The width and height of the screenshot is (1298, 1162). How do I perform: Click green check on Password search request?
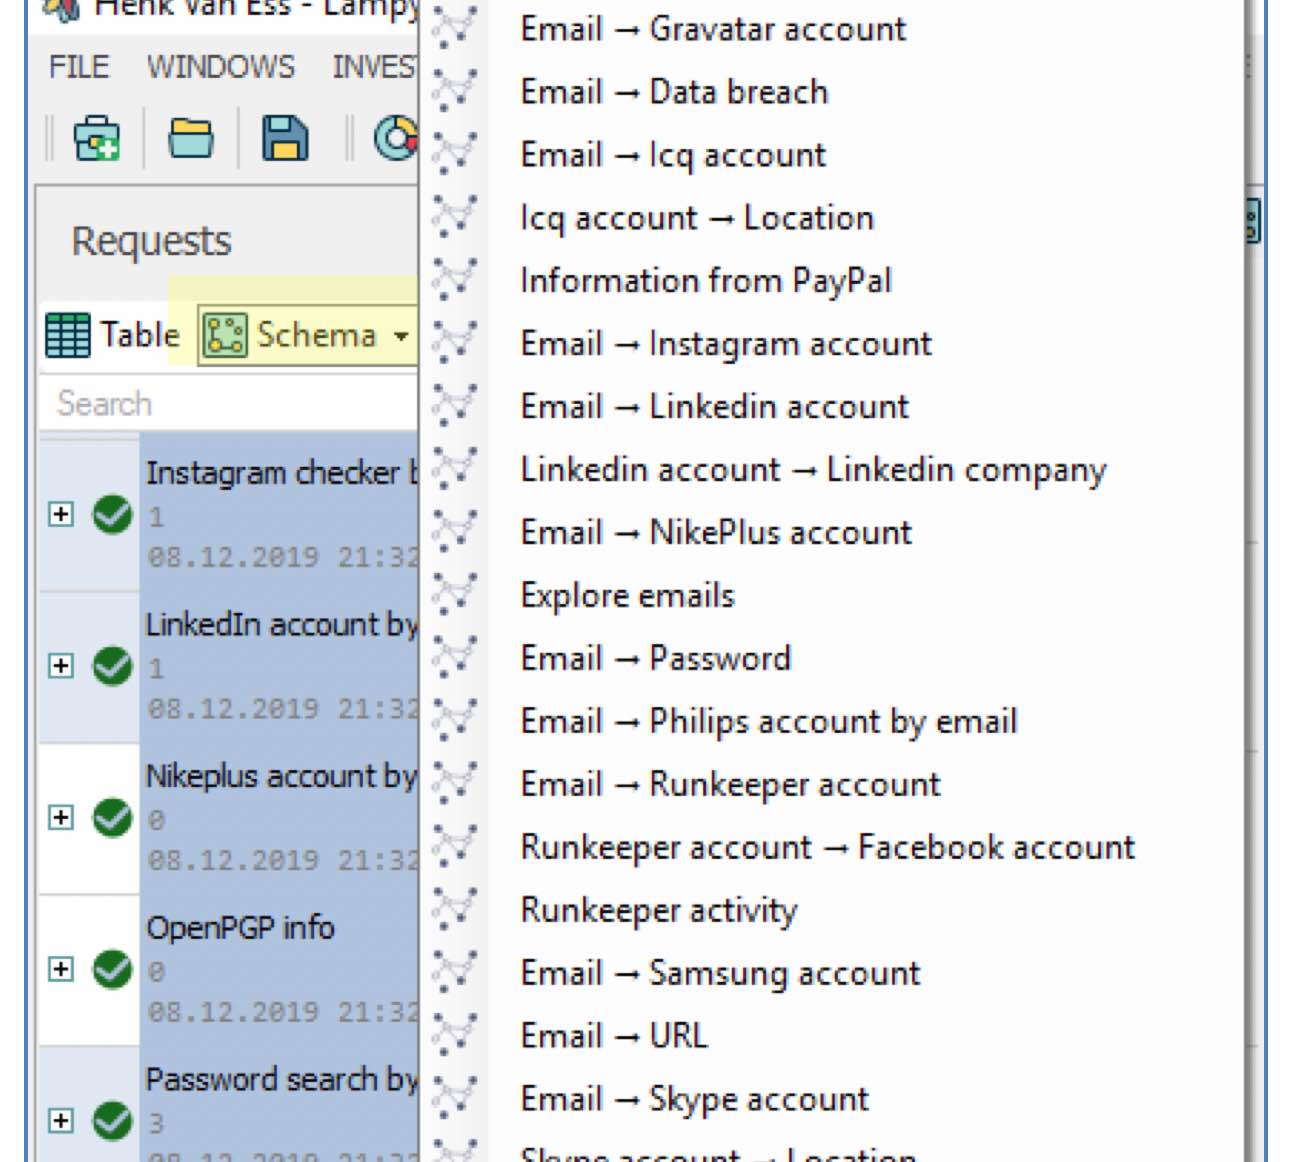click(x=112, y=1121)
